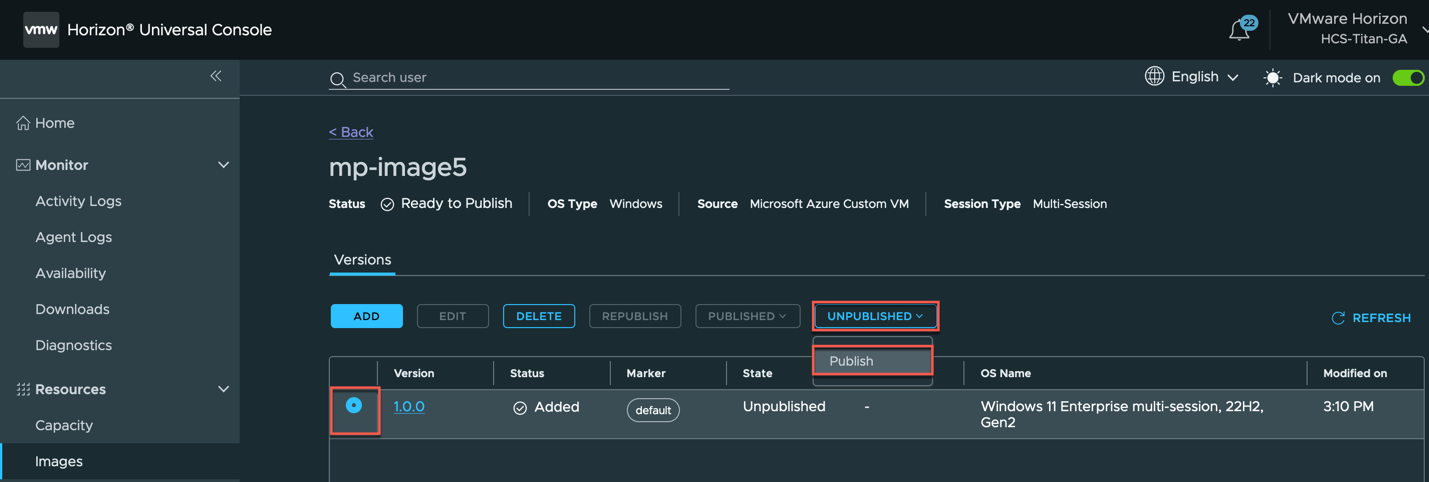Click the Unpublished state cell
Screen dimensions: 1429x482
(784, 406)
